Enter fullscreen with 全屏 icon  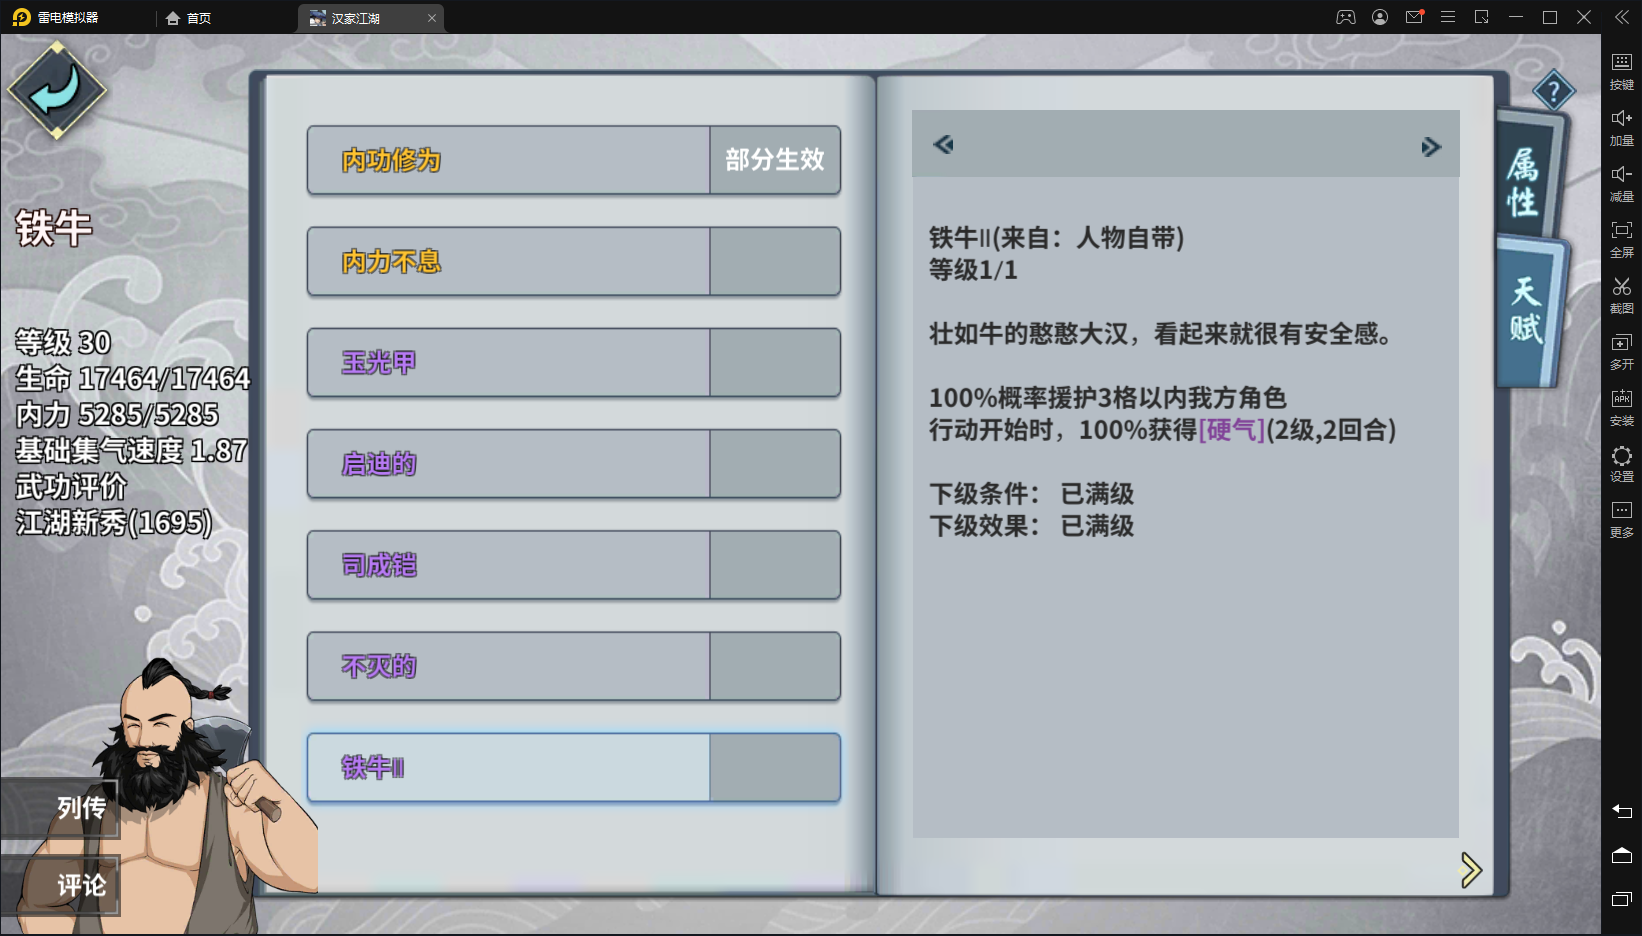tap(1622, 238)
